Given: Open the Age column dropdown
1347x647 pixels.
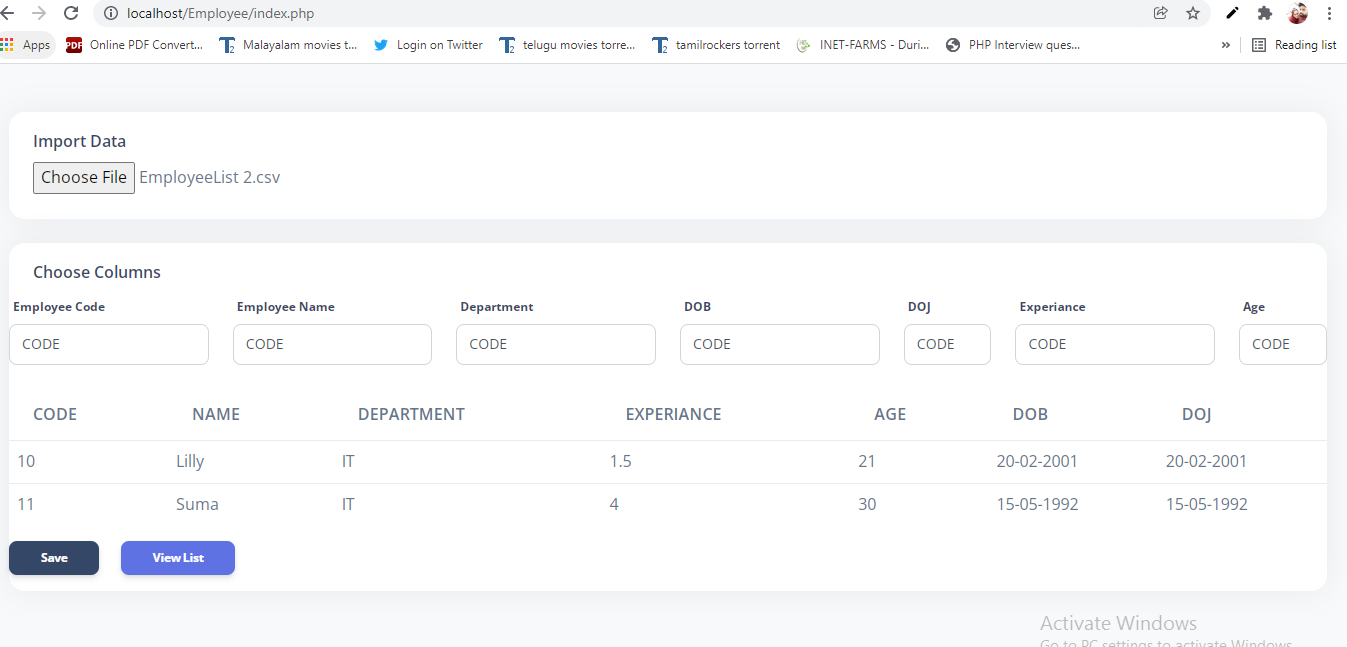Looking at the screenshot, I should [x=1283, y=344].
